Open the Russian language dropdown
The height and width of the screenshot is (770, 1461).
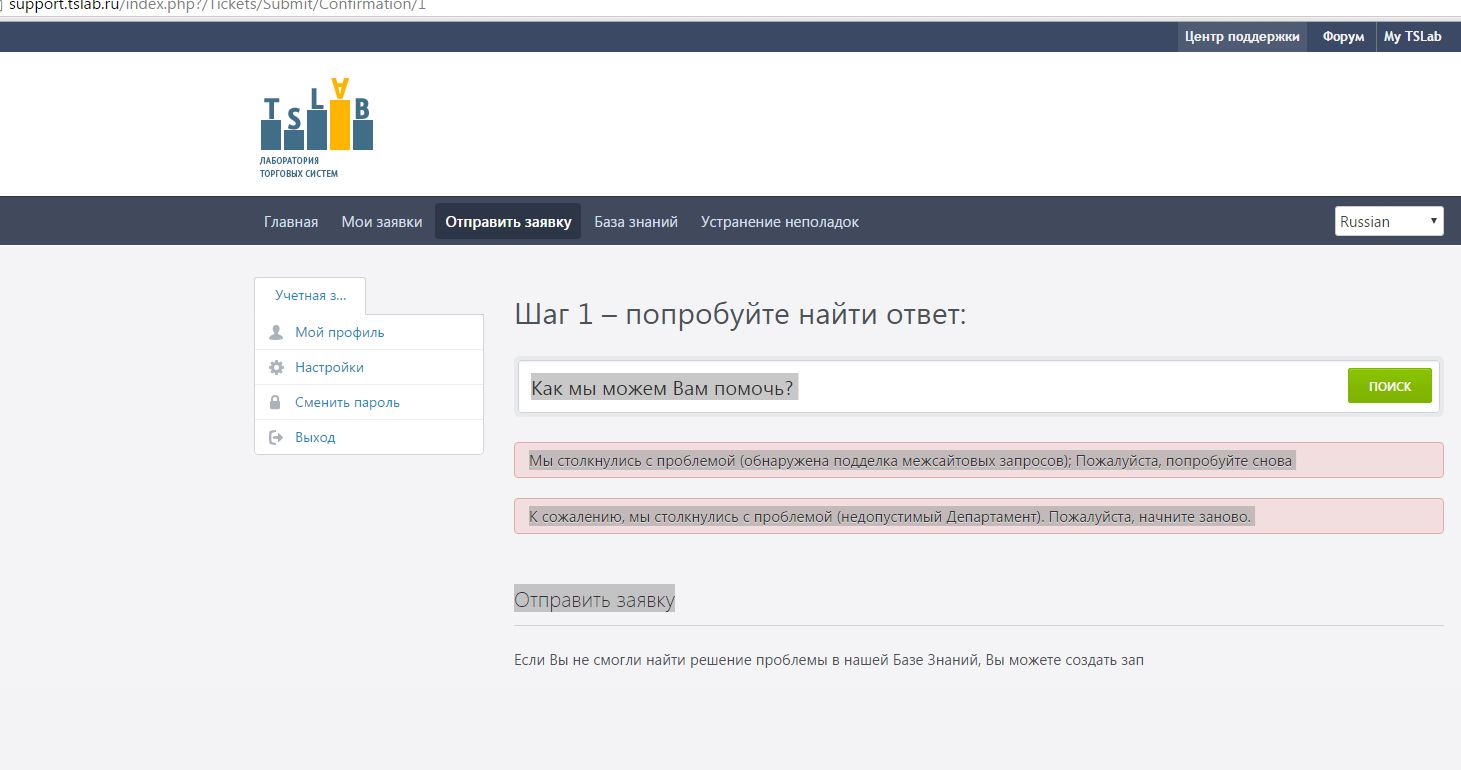(1388, 221)
